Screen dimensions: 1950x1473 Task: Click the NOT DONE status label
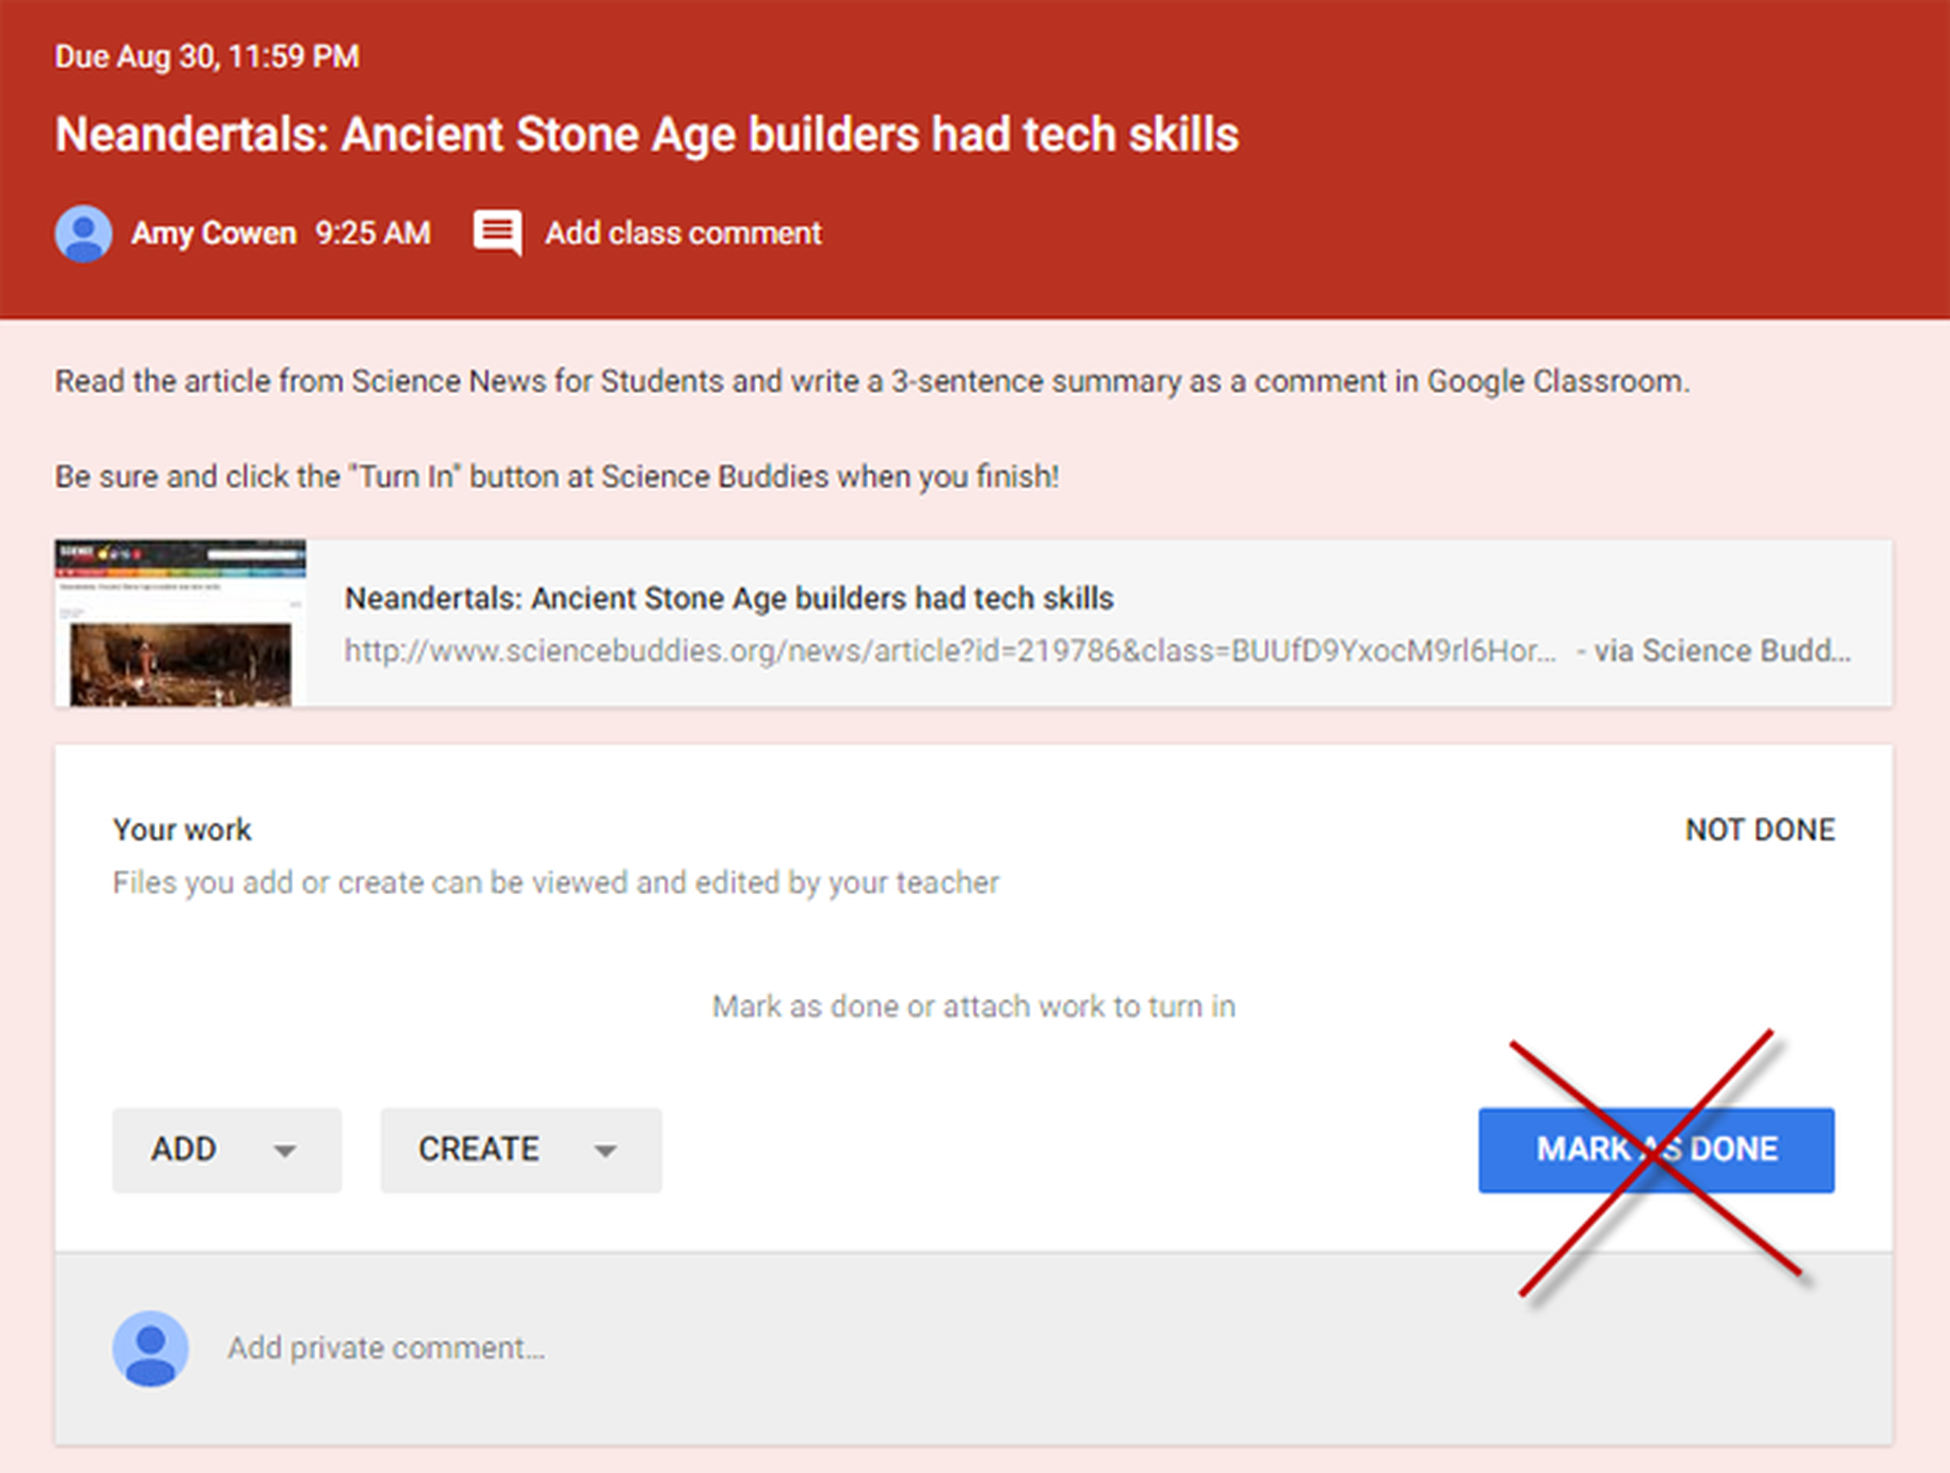point(1760,830)
